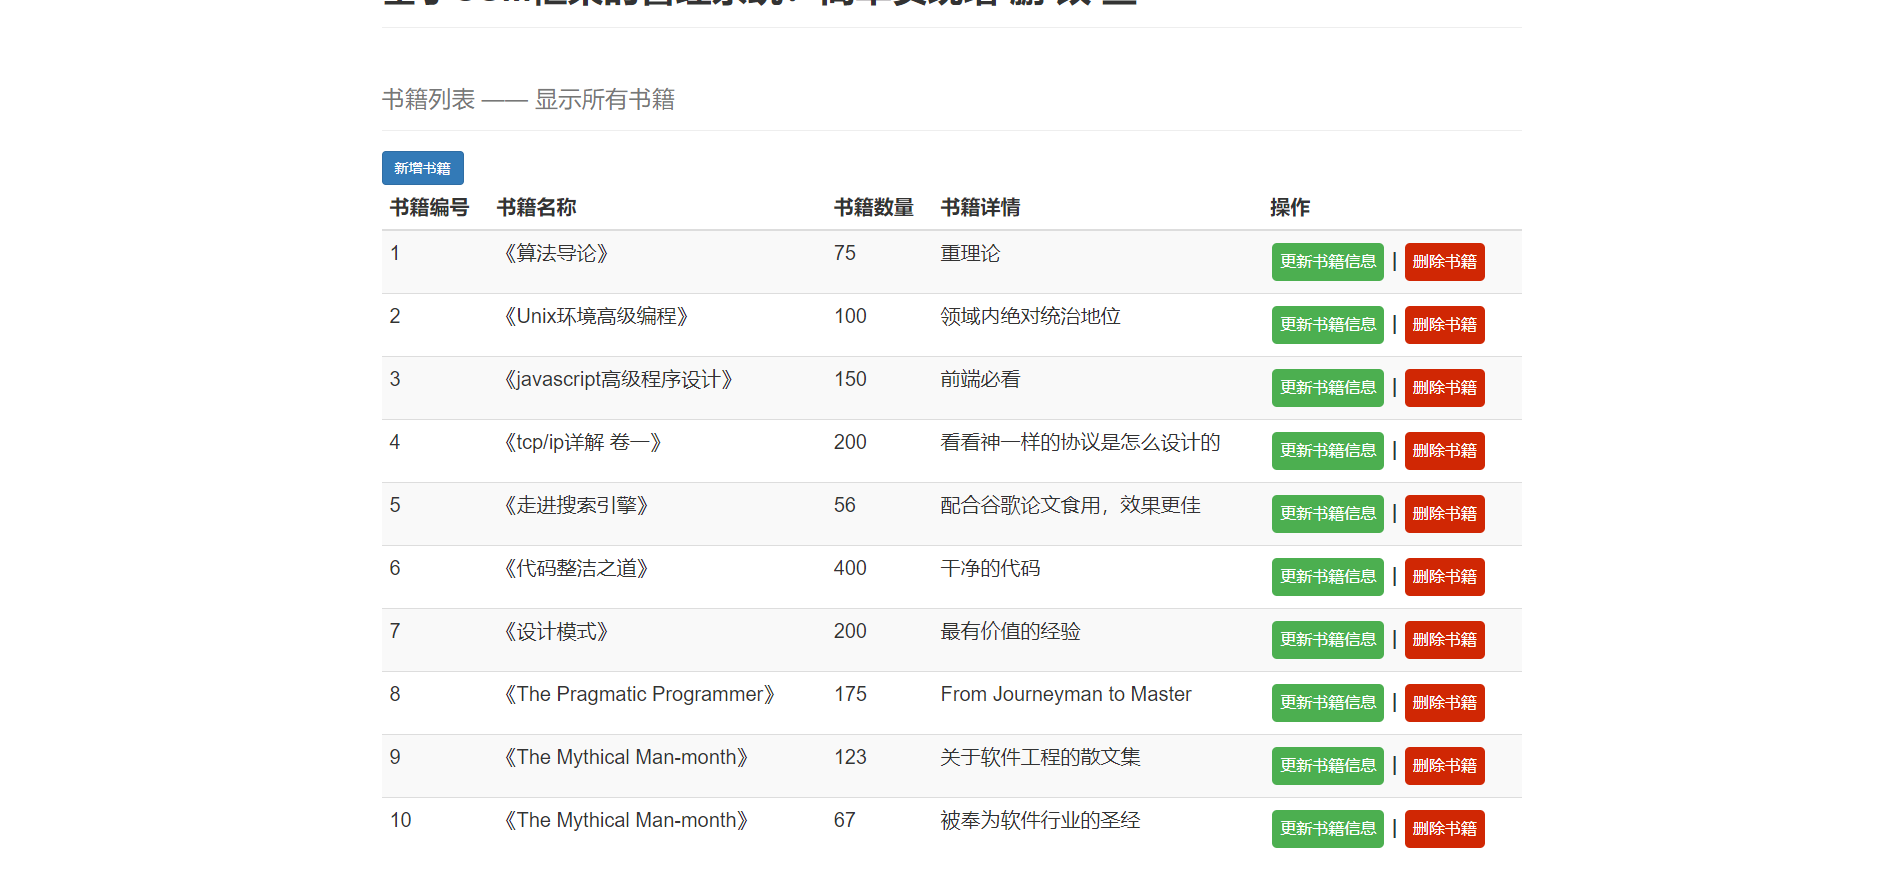This screenshot has width=1903, height=880.
Task: Update the 《设计模式》 book record
Action: (1327, 640)
